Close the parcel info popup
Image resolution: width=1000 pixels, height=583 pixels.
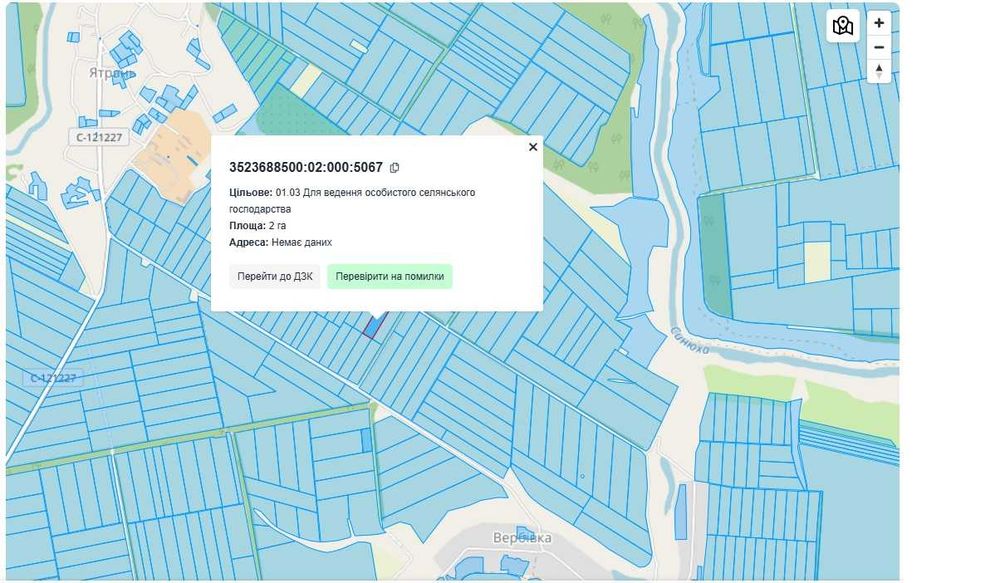pyautogui.click(x=533, y=147)
